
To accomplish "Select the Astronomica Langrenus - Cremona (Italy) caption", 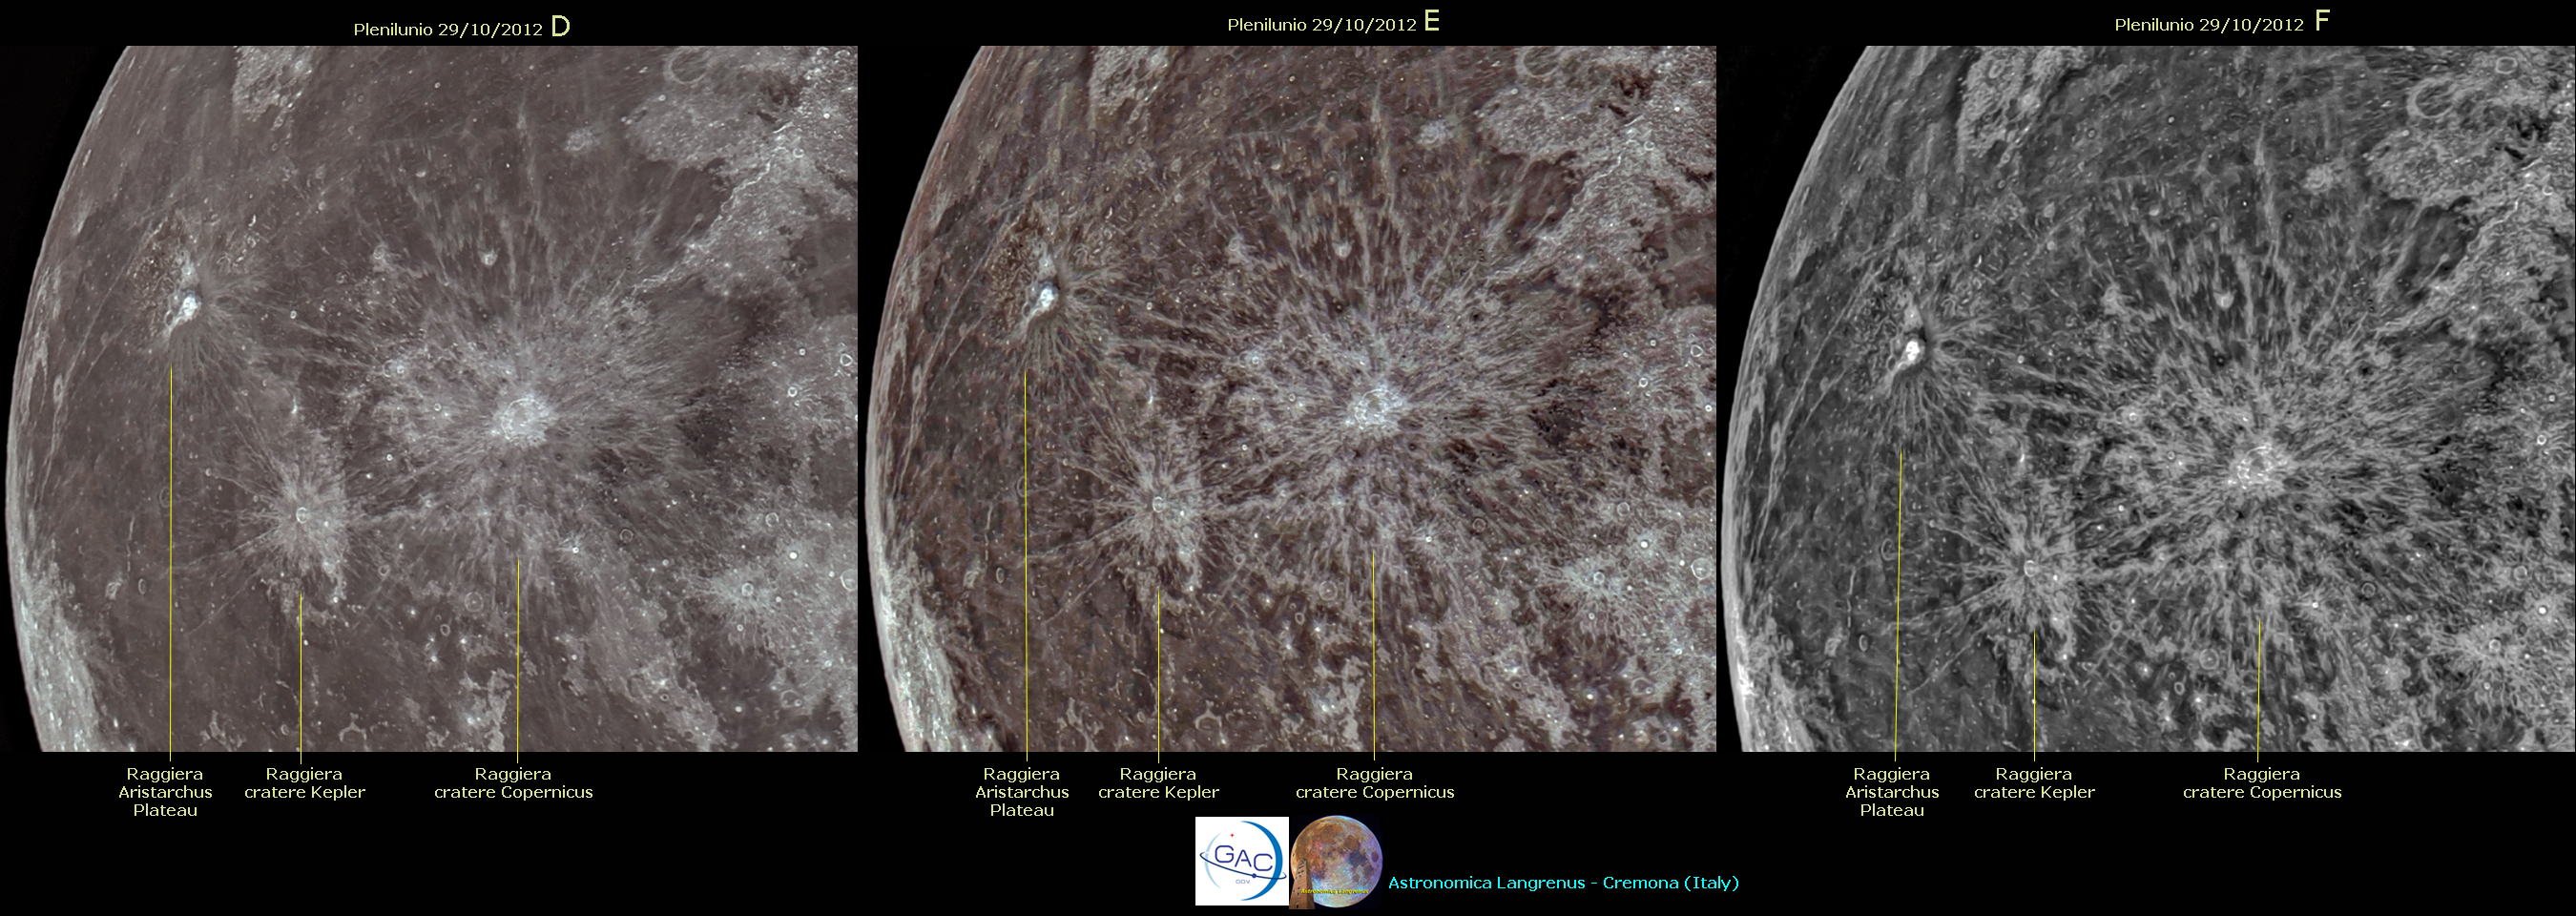I will point(1563,883).
